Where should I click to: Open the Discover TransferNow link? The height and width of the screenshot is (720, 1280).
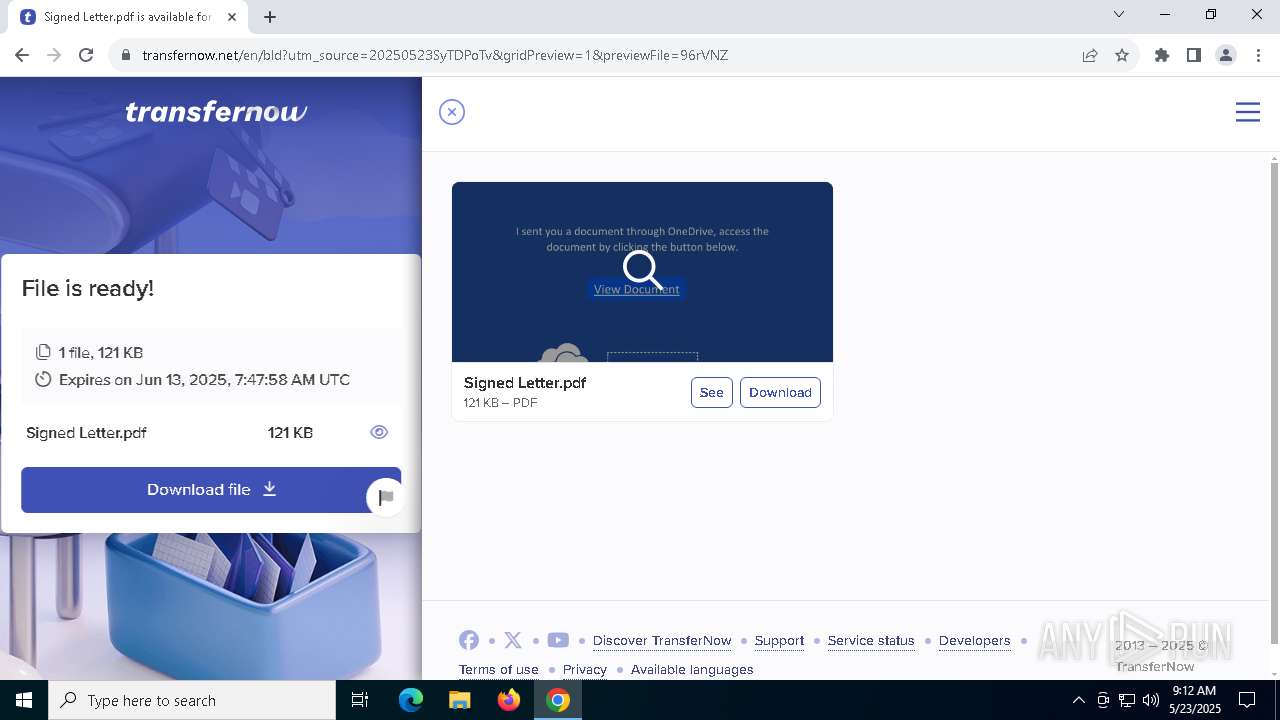click(x=662, y=640)
